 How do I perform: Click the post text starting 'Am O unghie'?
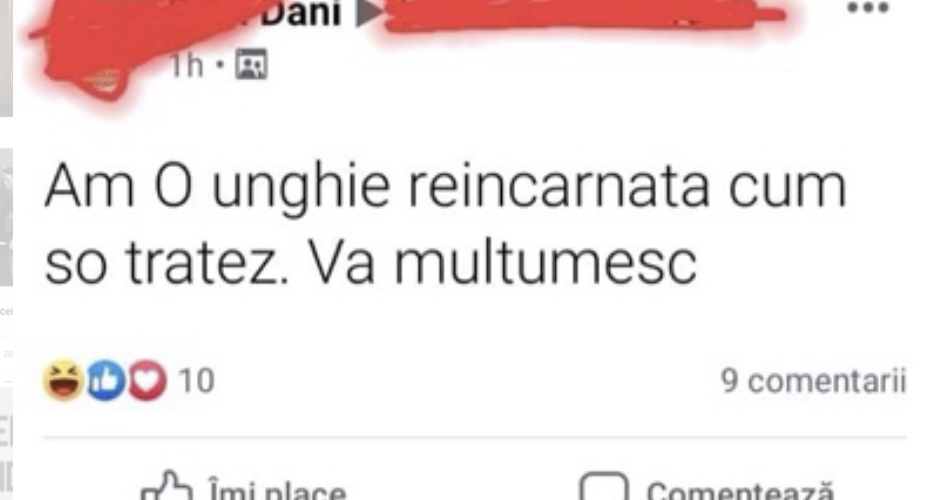click(x=446, y=225)
